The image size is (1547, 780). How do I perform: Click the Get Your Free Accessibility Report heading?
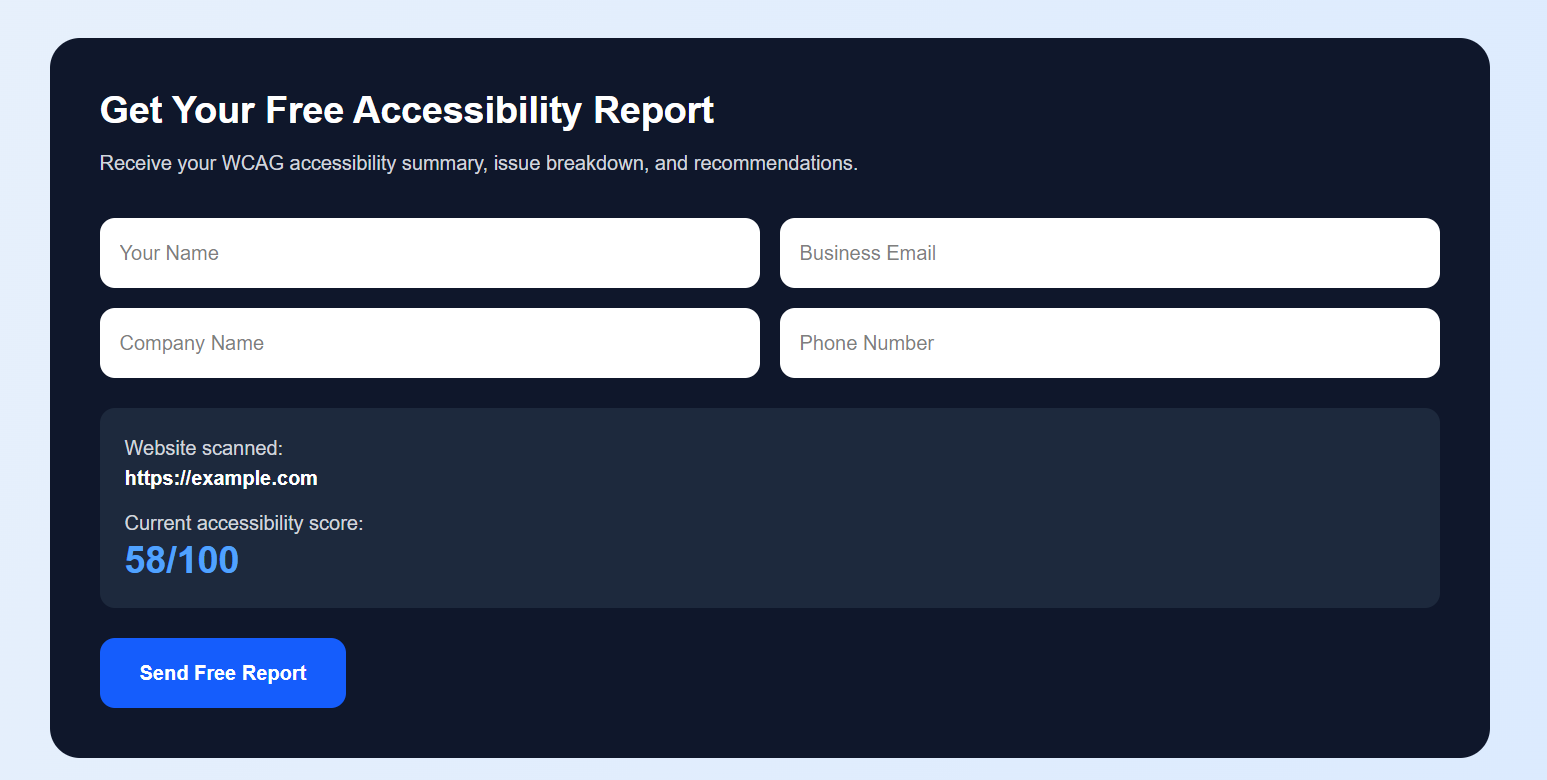pos(407,109)
